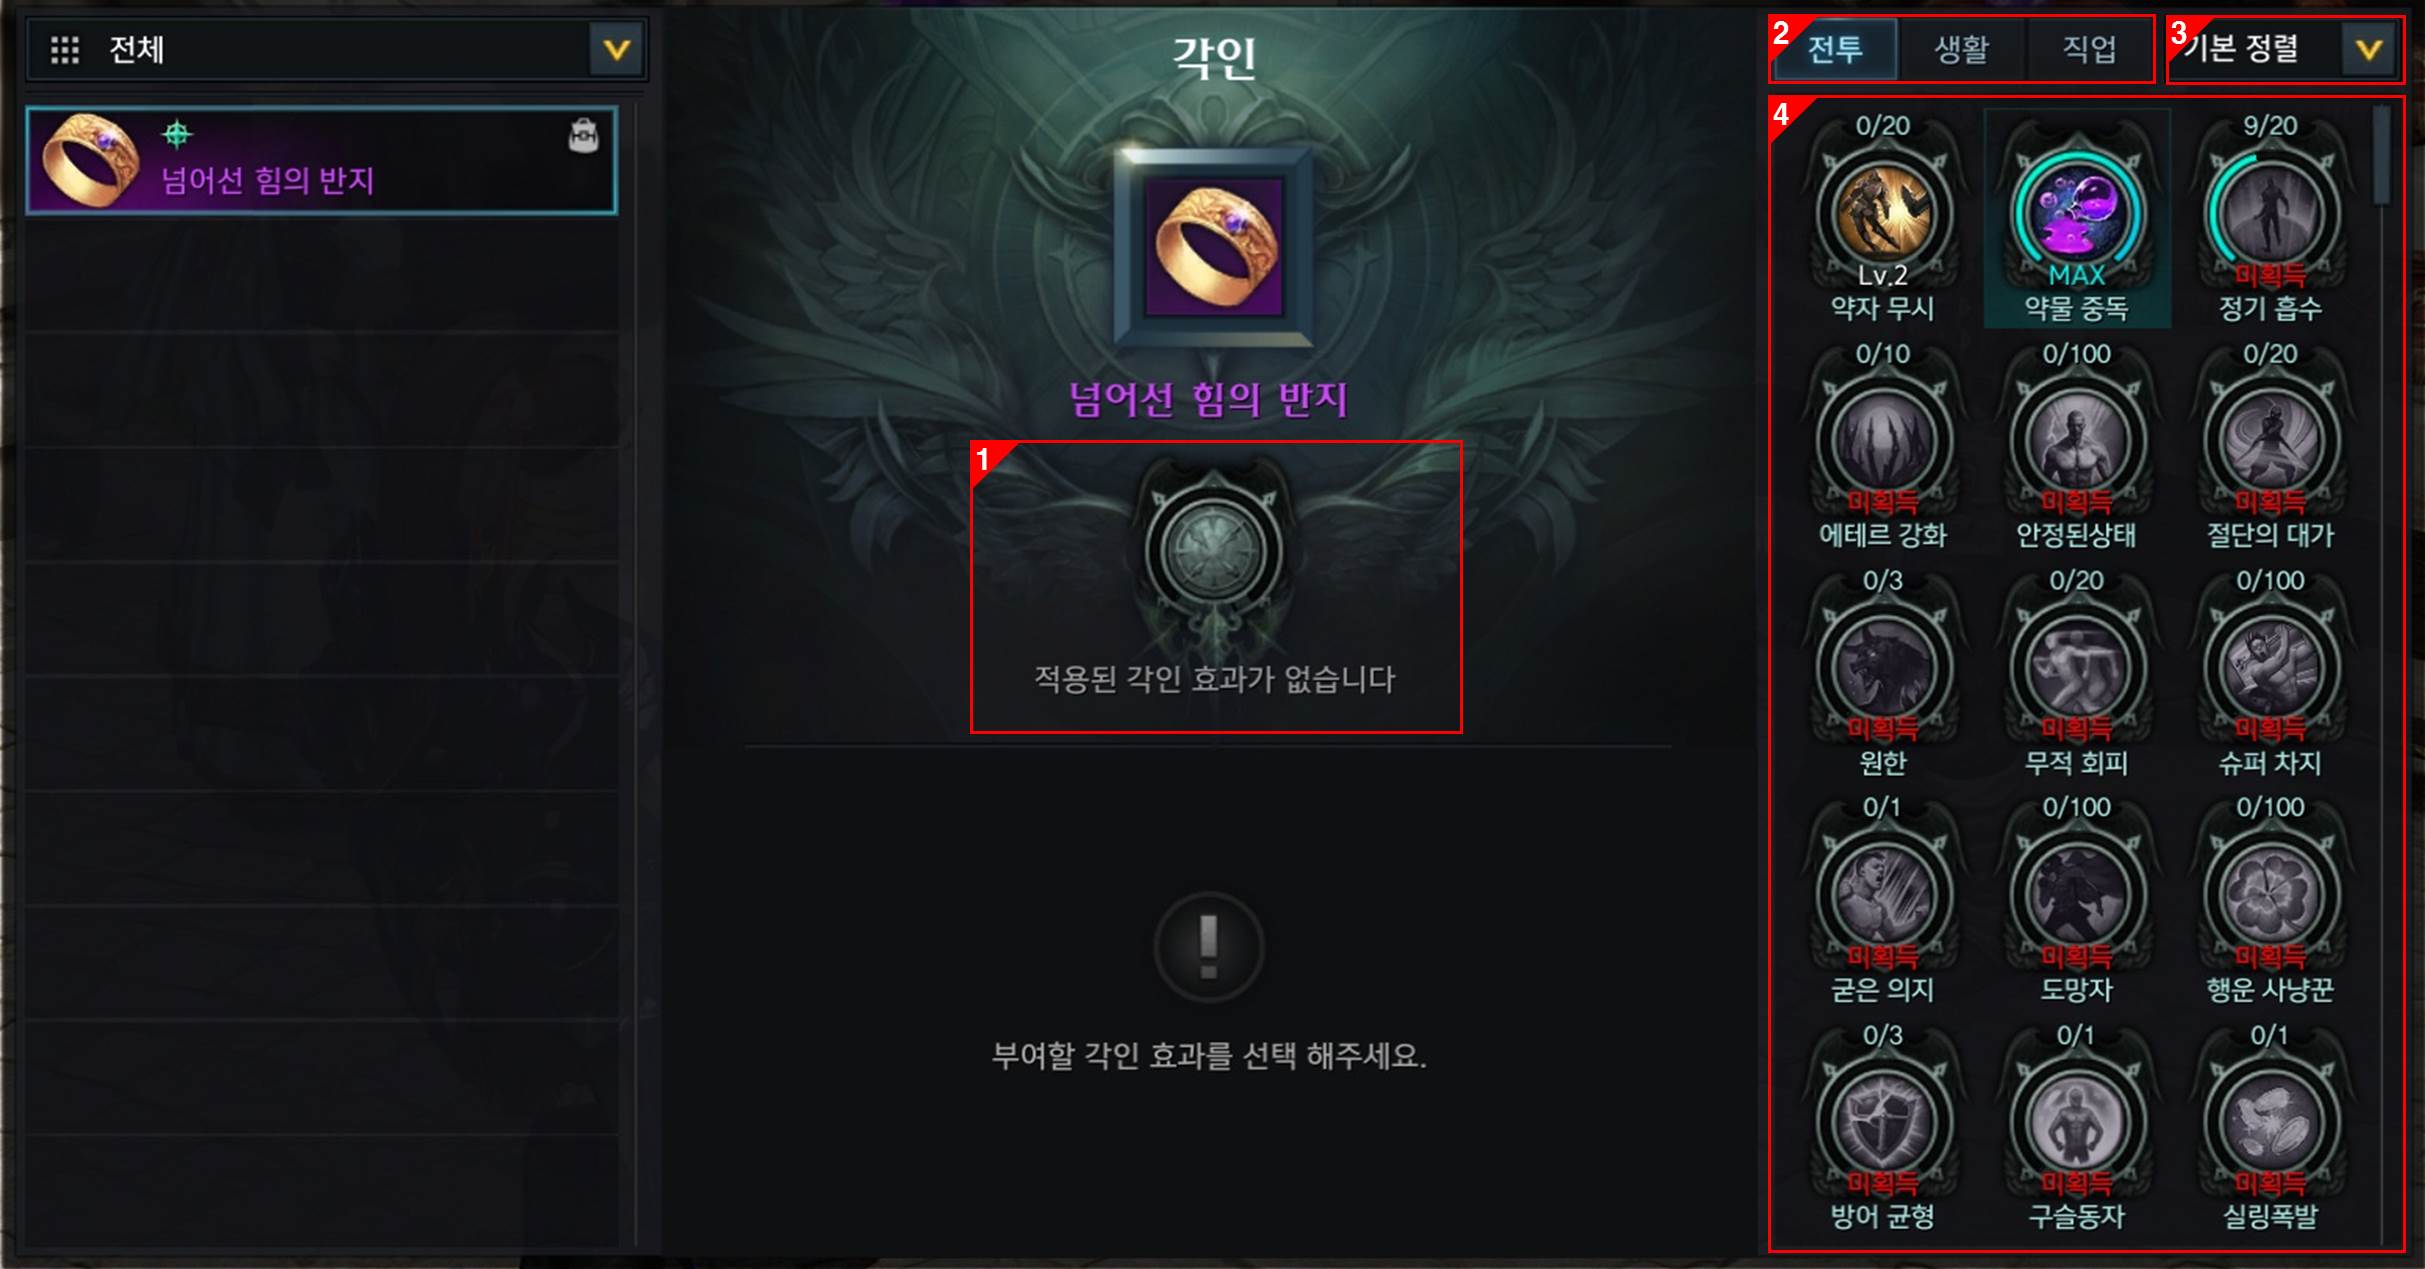
Task: Select the 원한 engraving icon
Action: pyautogui.click(x=1883, y=667)
